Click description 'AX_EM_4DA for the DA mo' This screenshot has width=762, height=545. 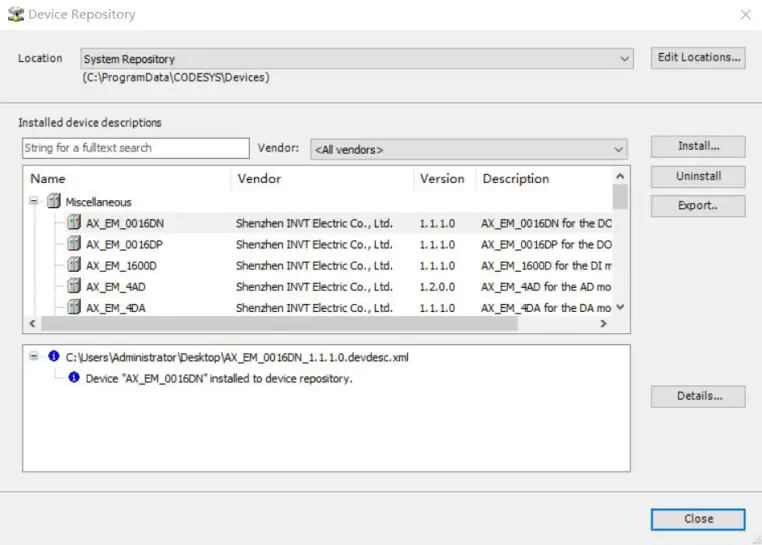click(546, 308)
